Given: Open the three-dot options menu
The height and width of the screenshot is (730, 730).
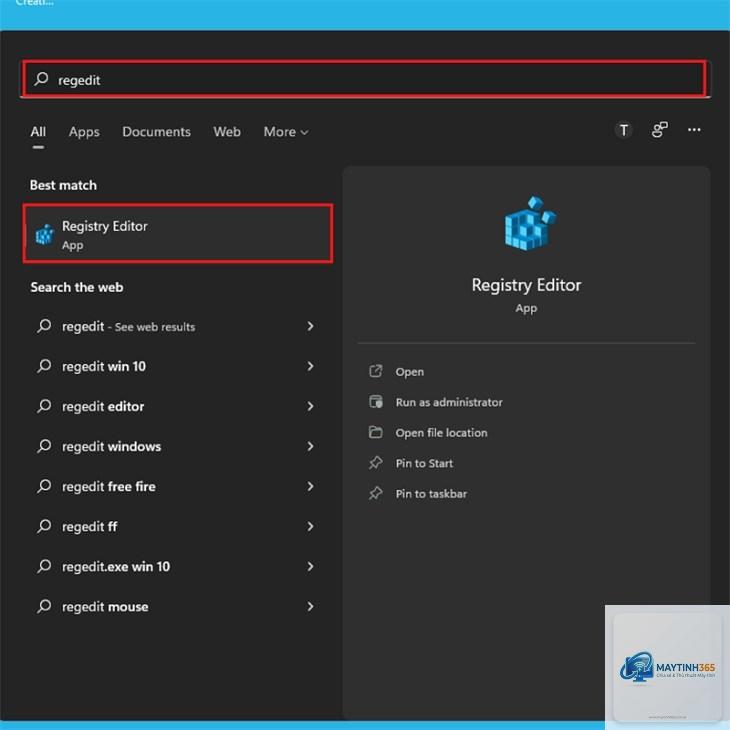Looking at the screenshot, I should pyautogui.click(x=694, y=130).
